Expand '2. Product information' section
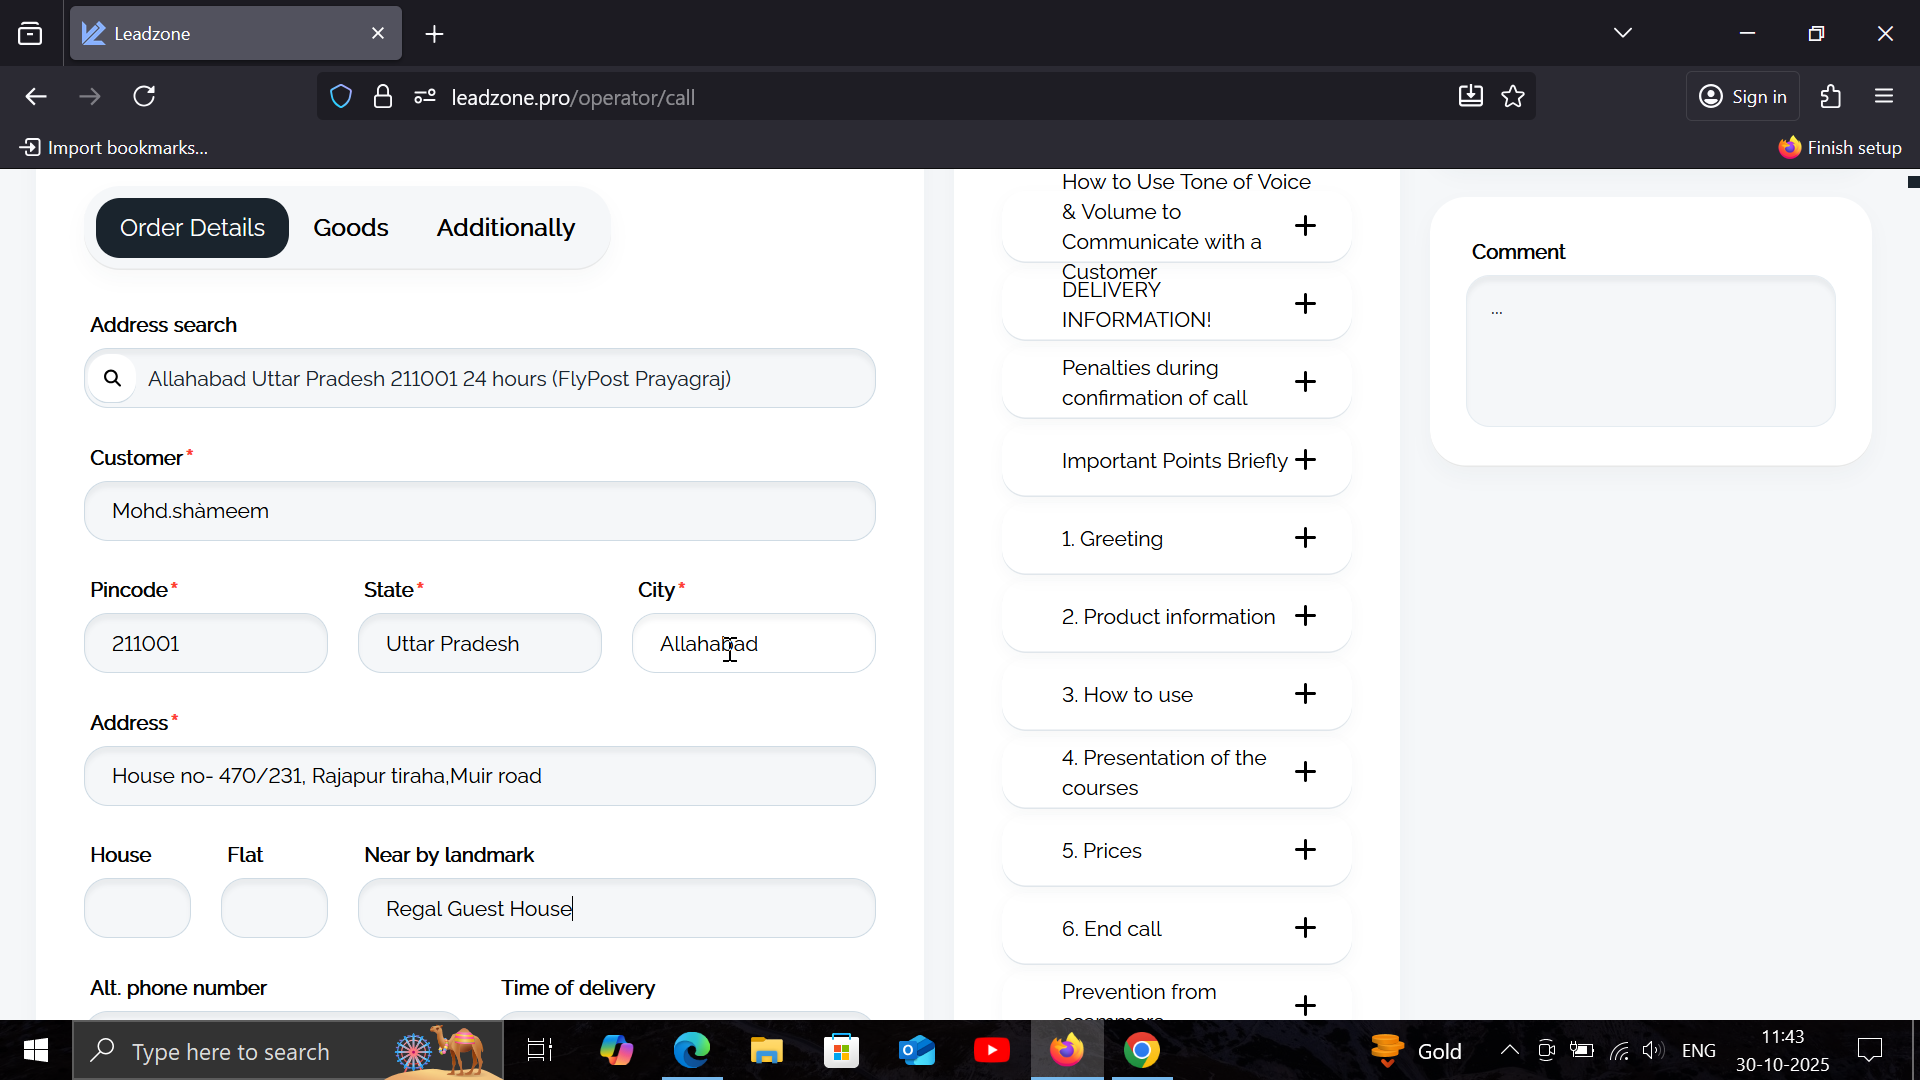 (1305, 616)
